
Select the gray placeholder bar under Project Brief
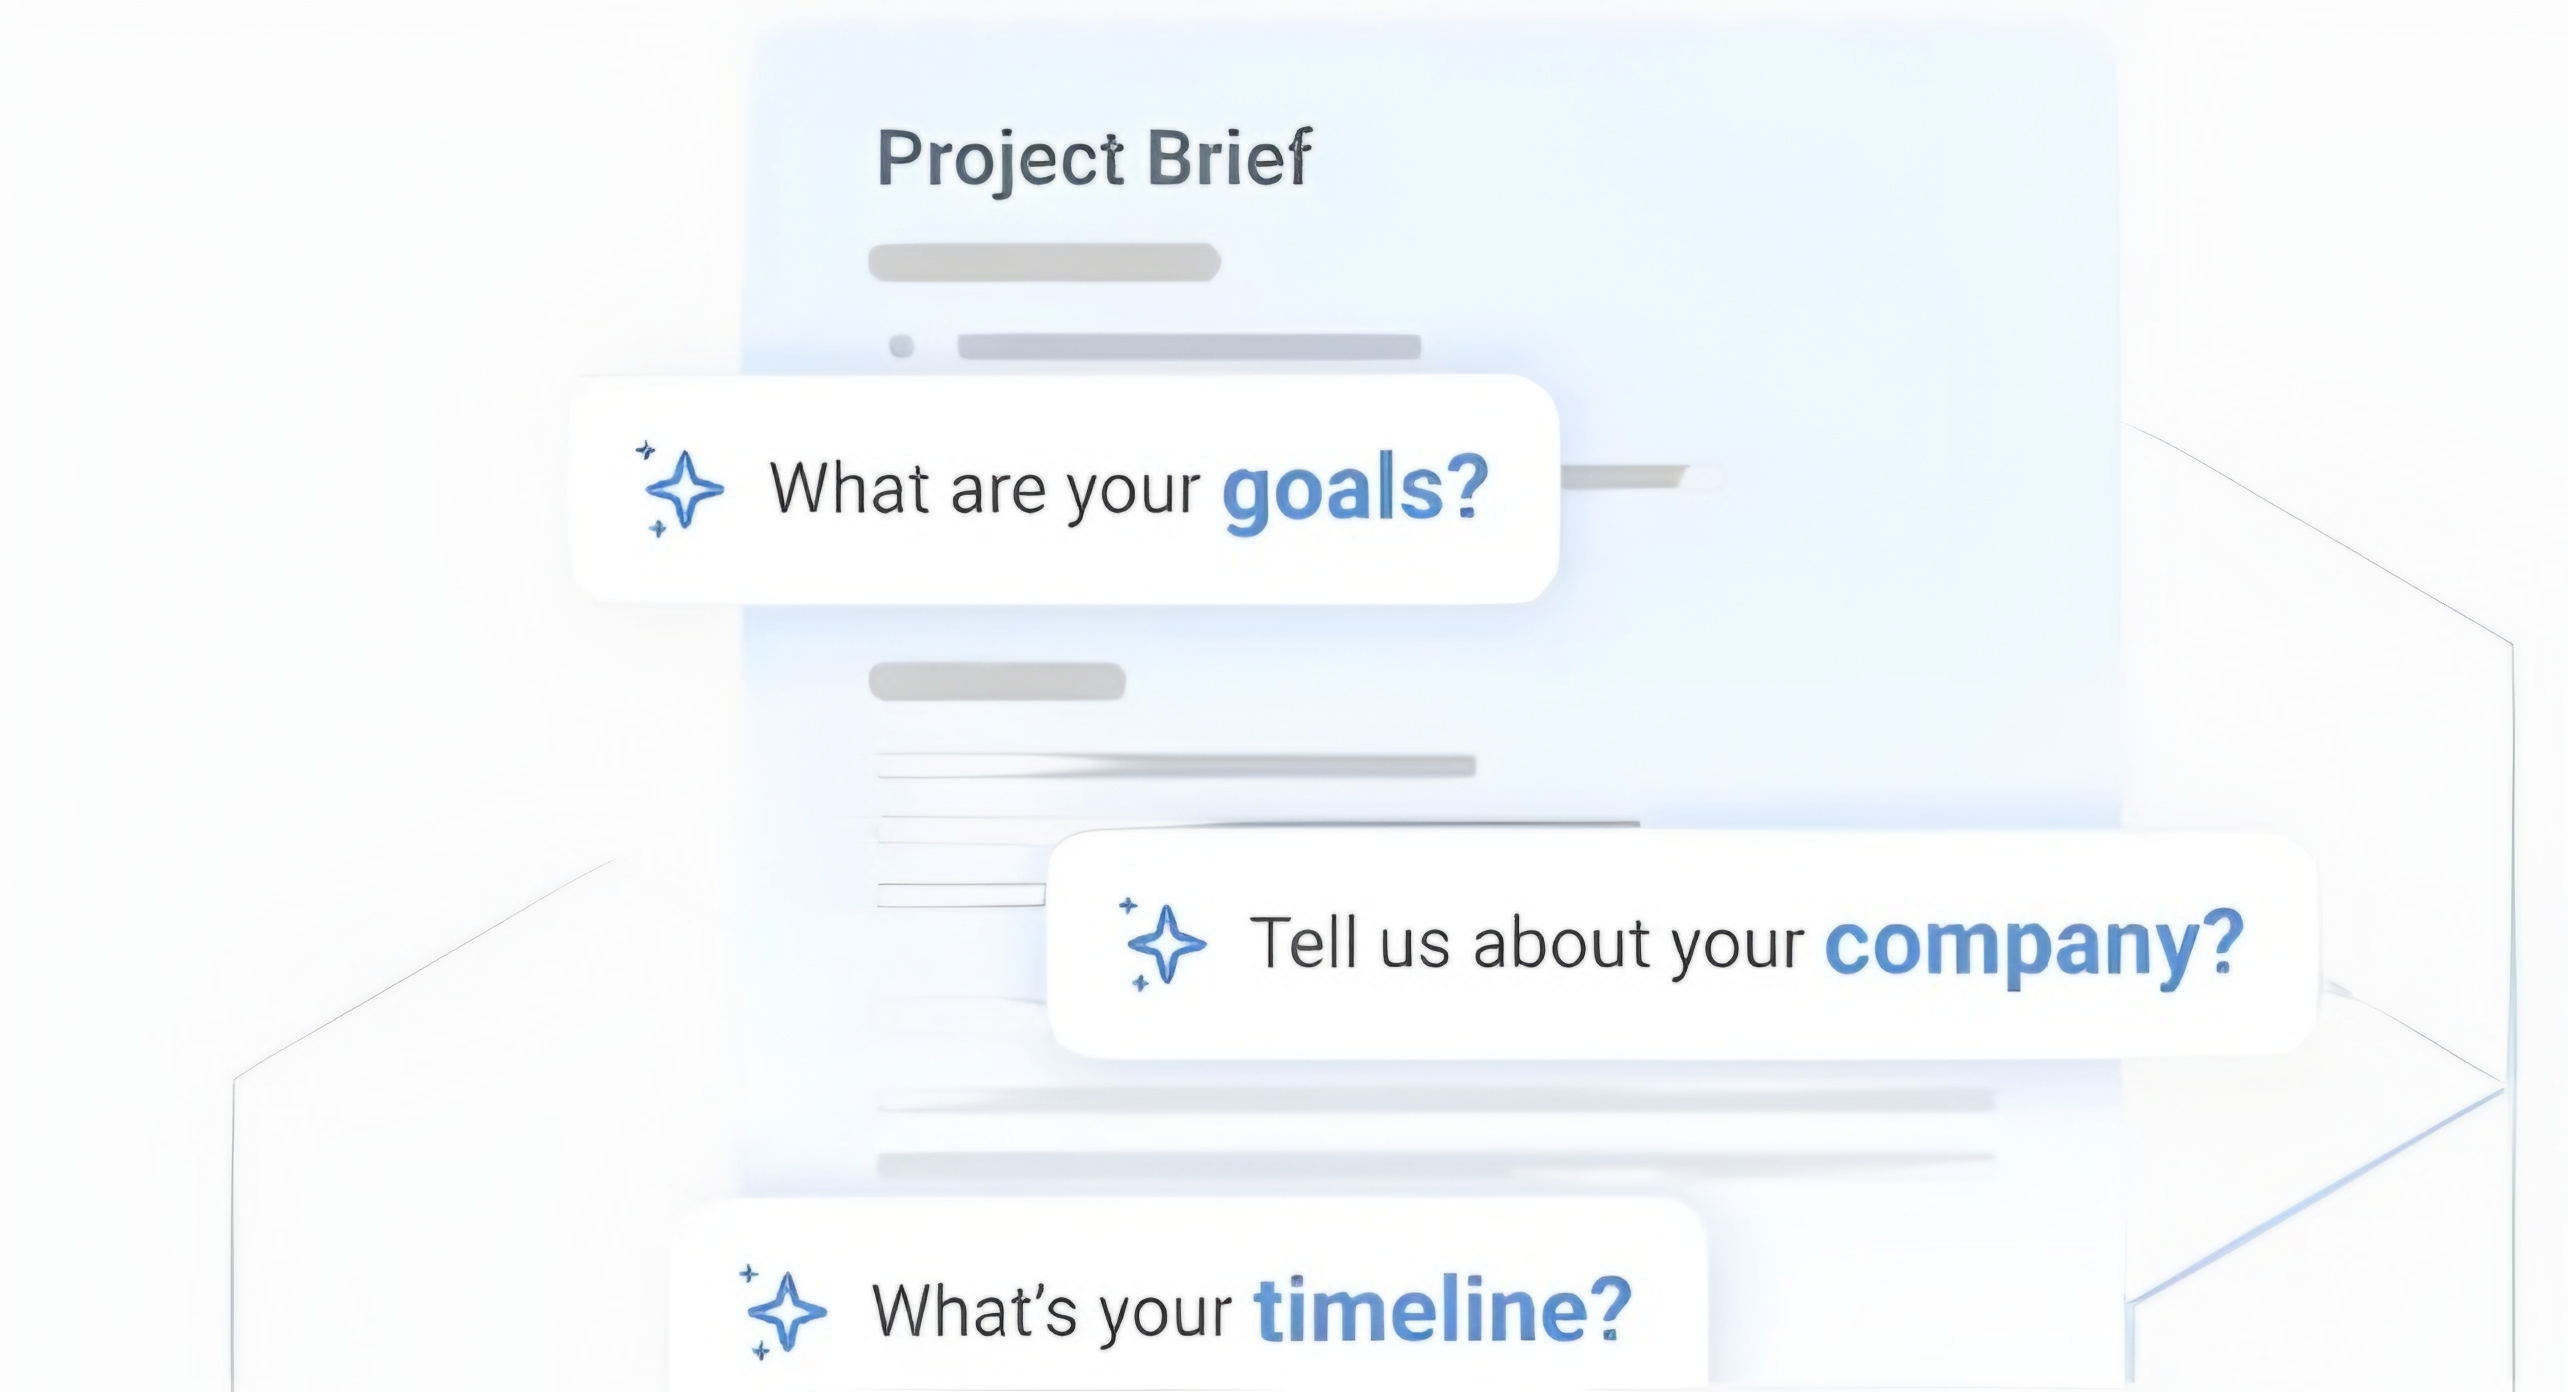point(1044,263)
